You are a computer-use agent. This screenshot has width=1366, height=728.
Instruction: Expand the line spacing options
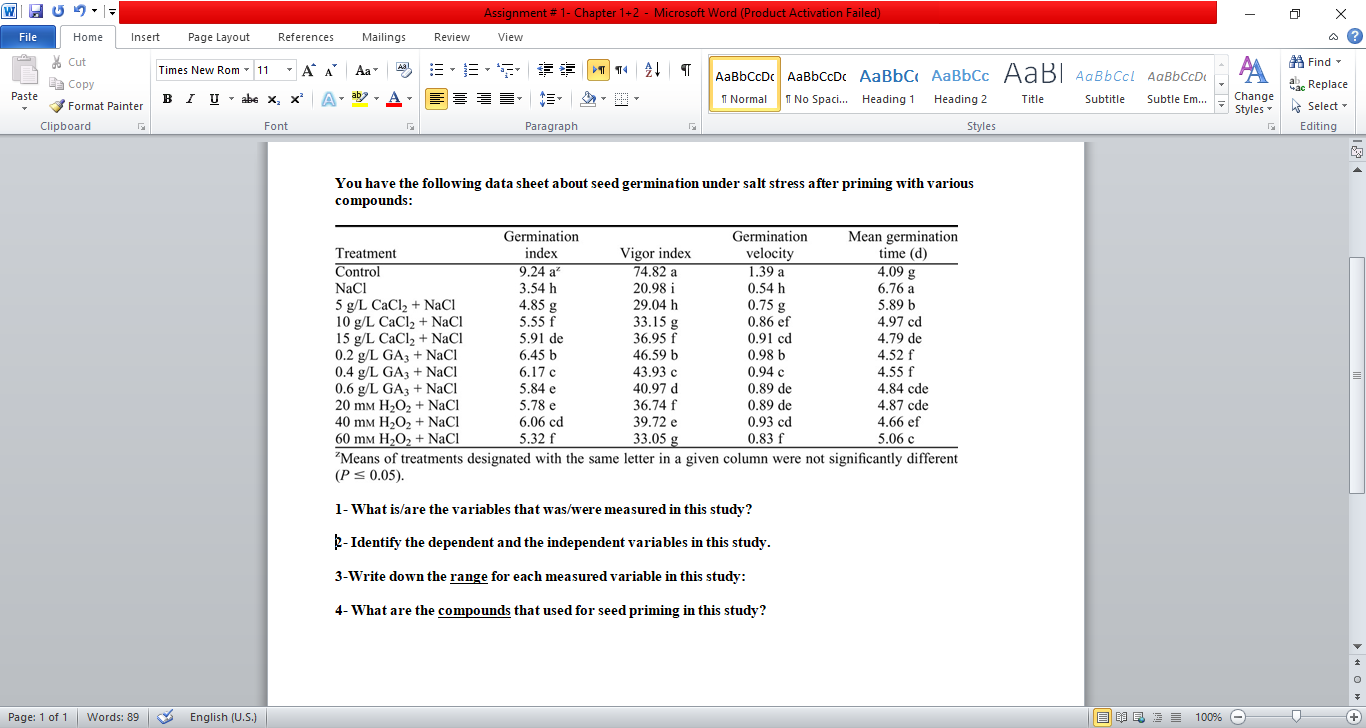pos(560,98)
